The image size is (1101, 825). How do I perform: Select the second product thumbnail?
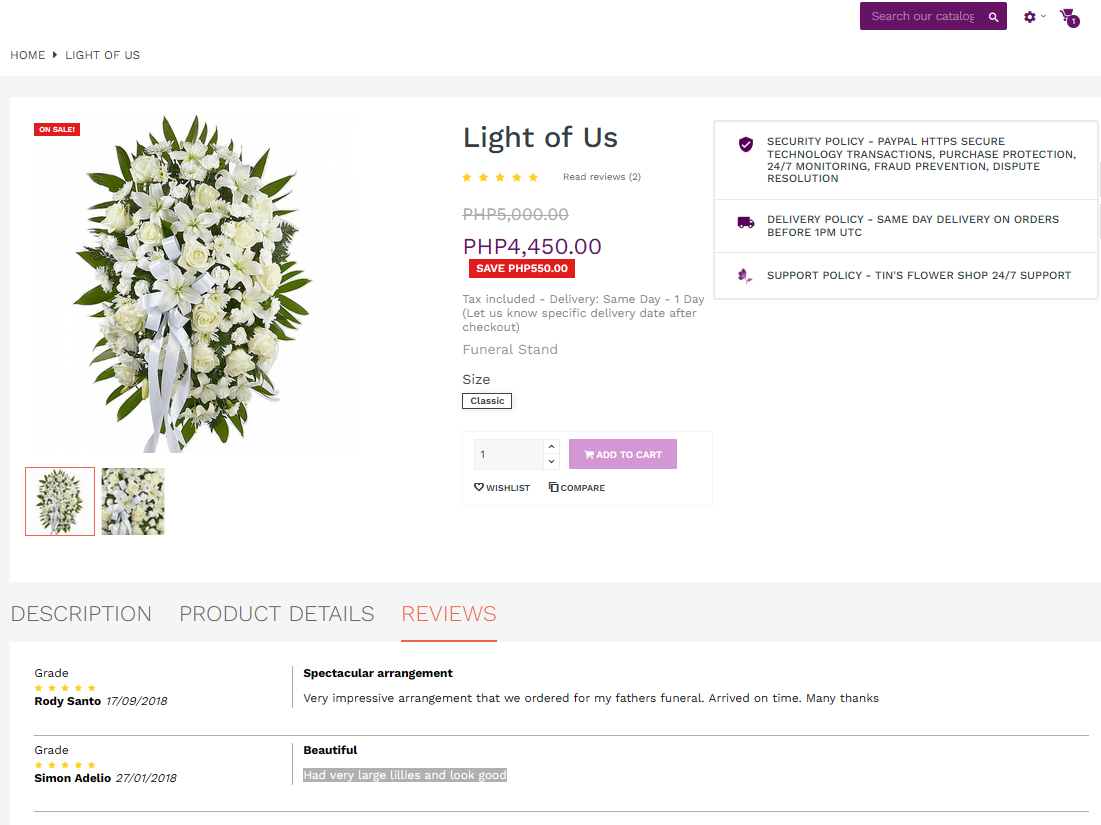(133, 502)
